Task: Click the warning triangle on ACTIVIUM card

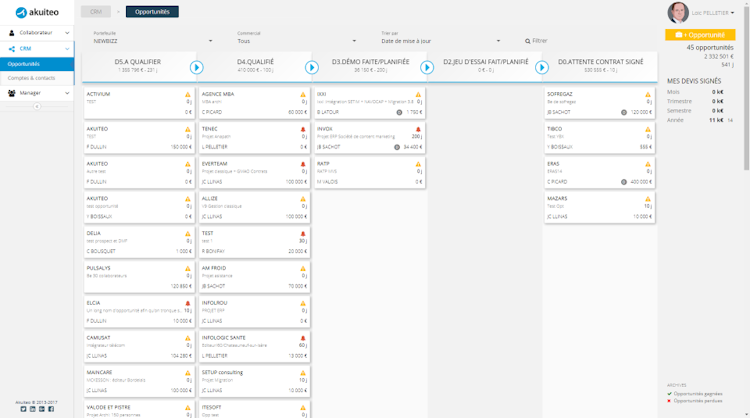Action: pos(188,95)
